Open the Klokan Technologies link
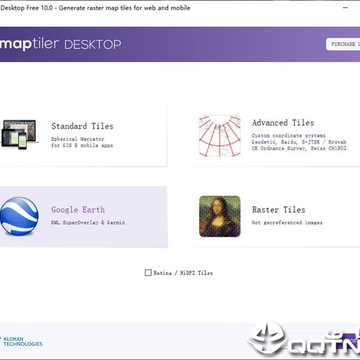 point(22,341)
